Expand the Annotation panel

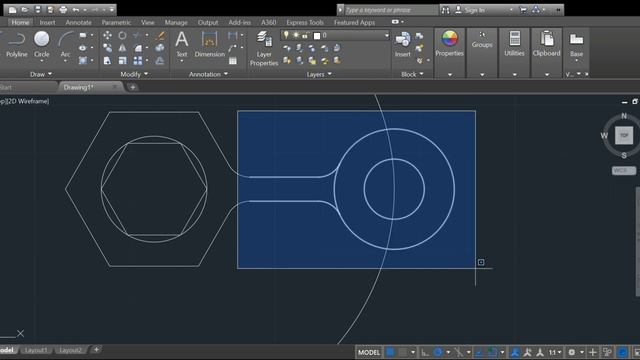(209, 74)
